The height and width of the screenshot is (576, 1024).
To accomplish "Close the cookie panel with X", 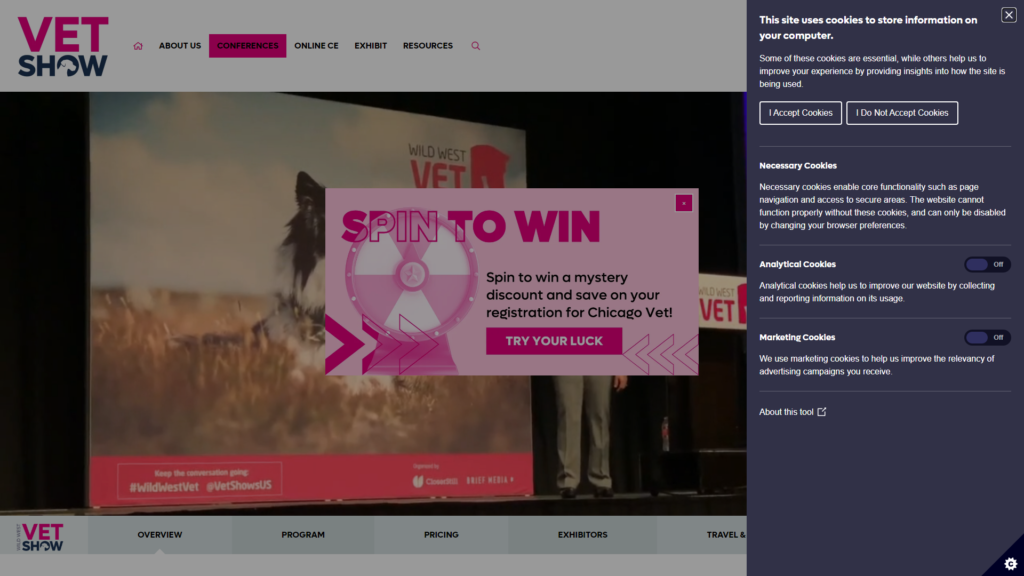I will click(x=1008, y=15).
